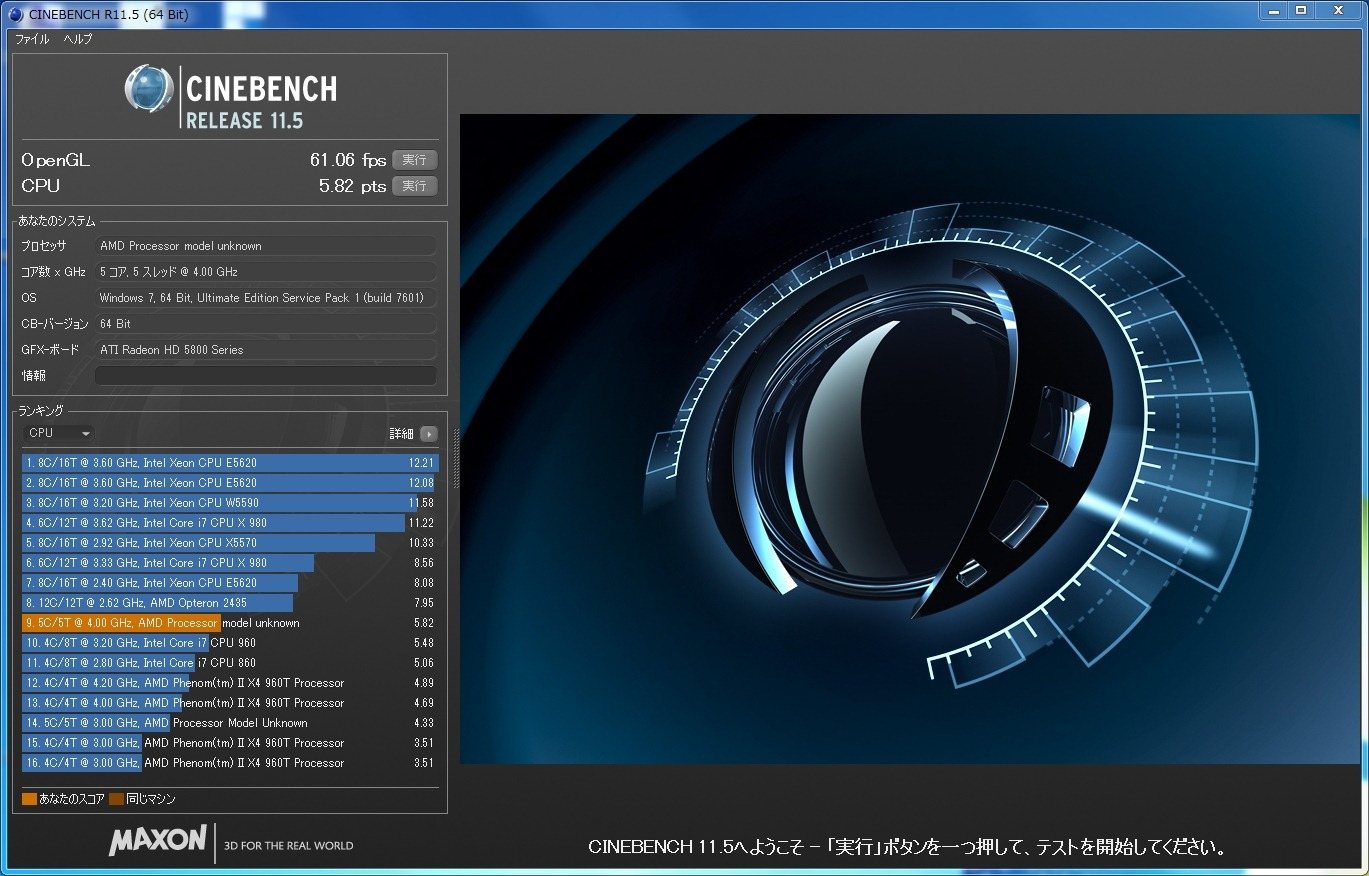
Task: Click the brown 同じマシン legend swatch
Action: coord(116,799)
